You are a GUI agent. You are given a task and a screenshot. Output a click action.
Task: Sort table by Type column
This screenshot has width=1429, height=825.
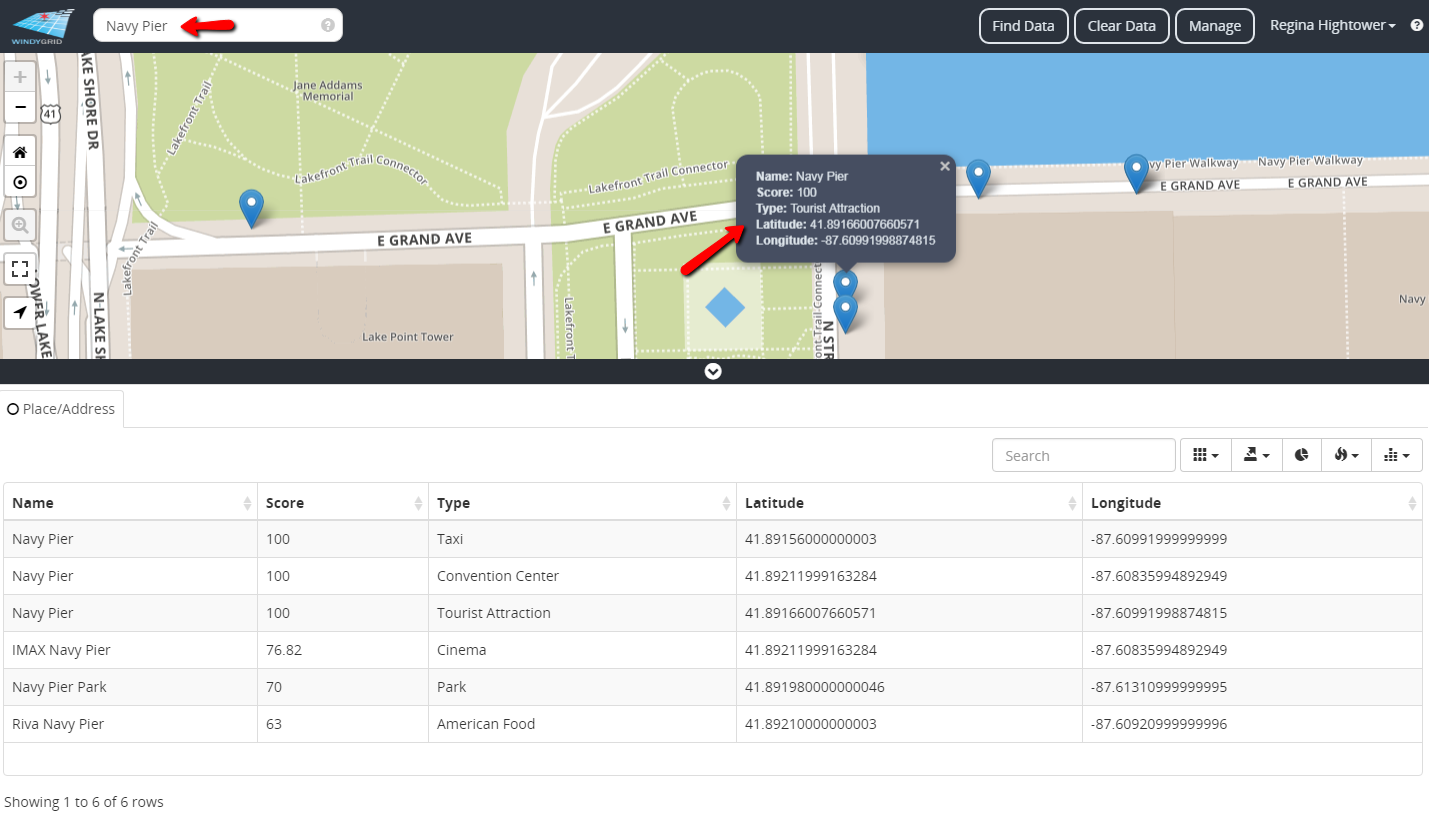pos(583,503)
